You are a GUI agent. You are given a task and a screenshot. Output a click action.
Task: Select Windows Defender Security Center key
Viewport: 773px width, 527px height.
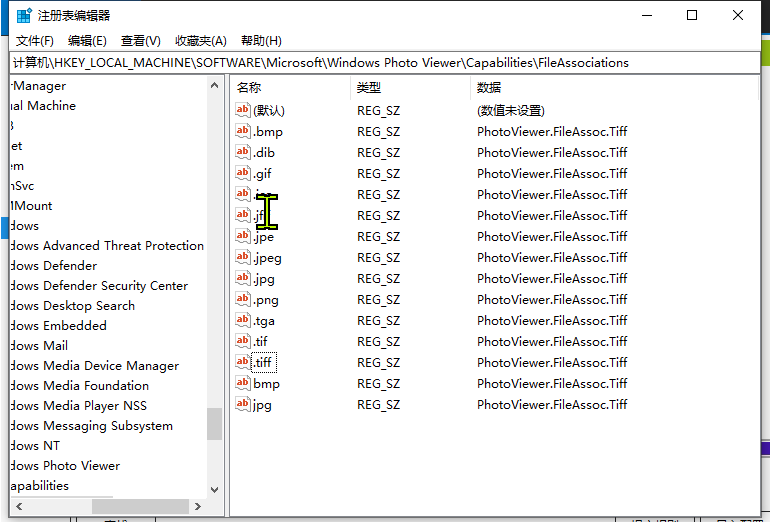click(x=100, y=286)
